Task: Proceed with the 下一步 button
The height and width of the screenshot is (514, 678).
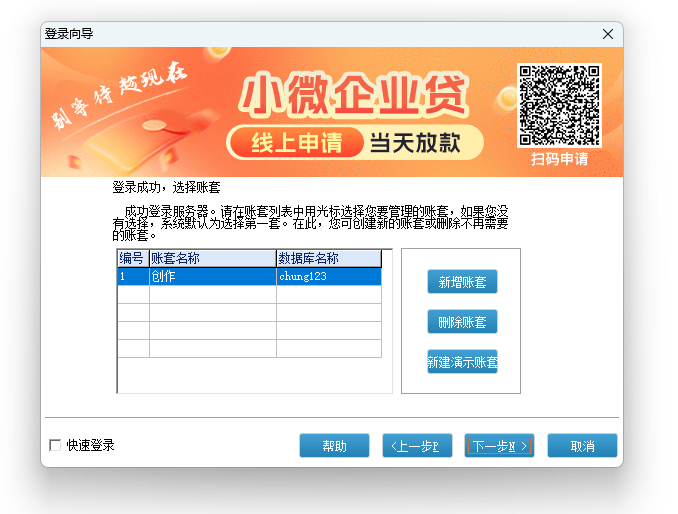Action: [499, 446]
